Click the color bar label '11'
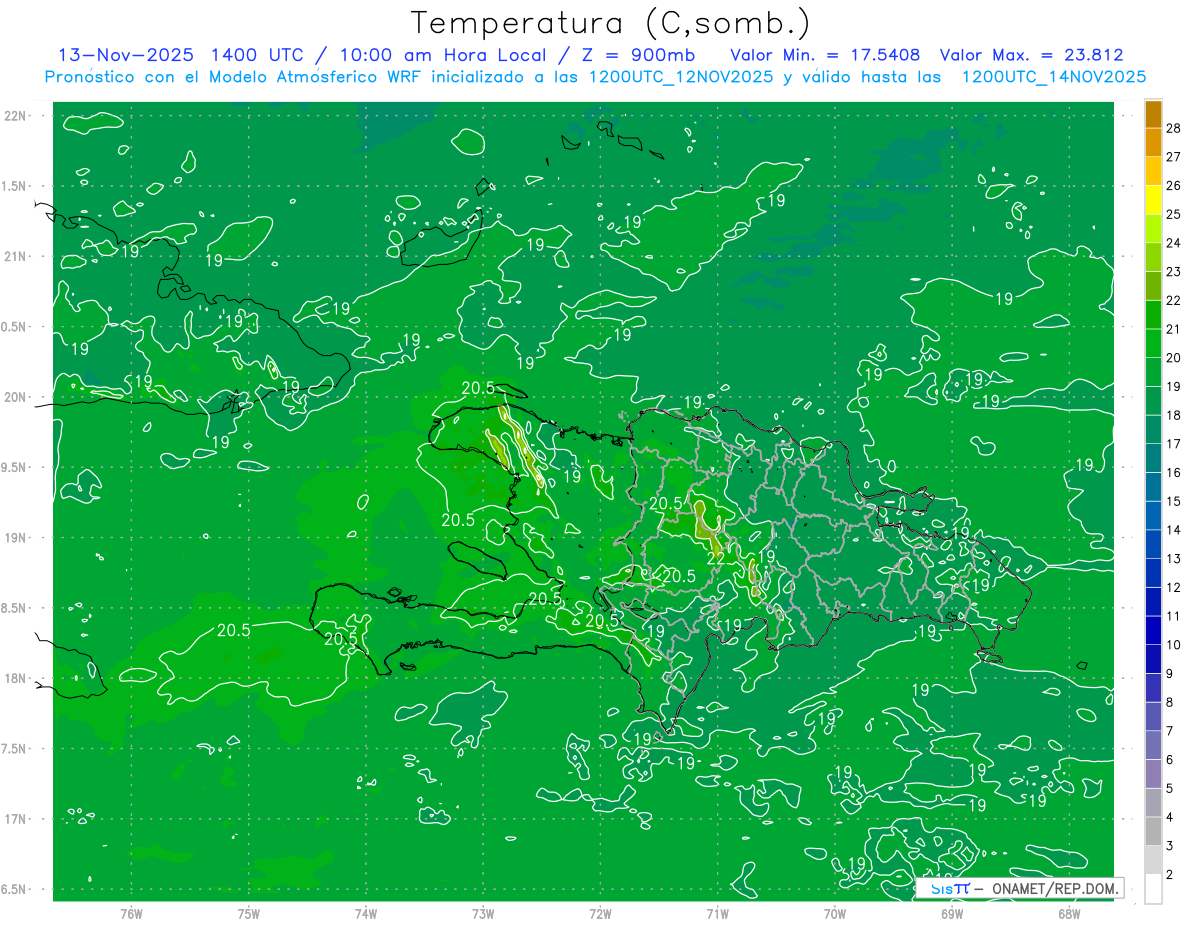1200x927 pixels. pos(1174,616)
